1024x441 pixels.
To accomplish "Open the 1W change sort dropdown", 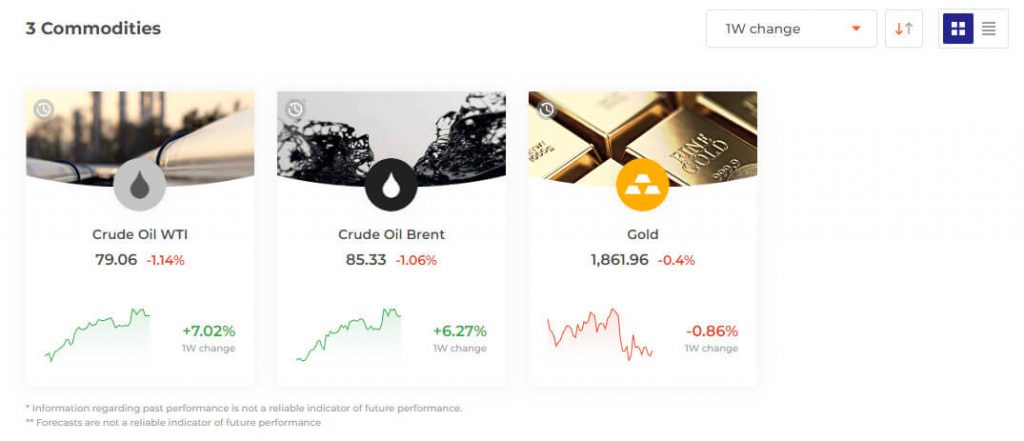I will 792,29.
